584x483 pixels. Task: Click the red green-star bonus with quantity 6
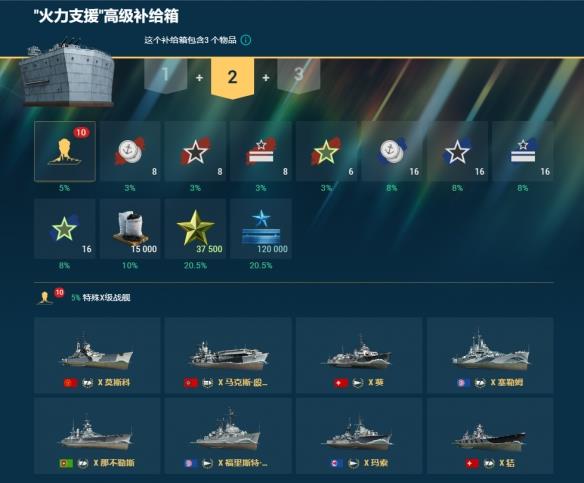coord(326,151)
